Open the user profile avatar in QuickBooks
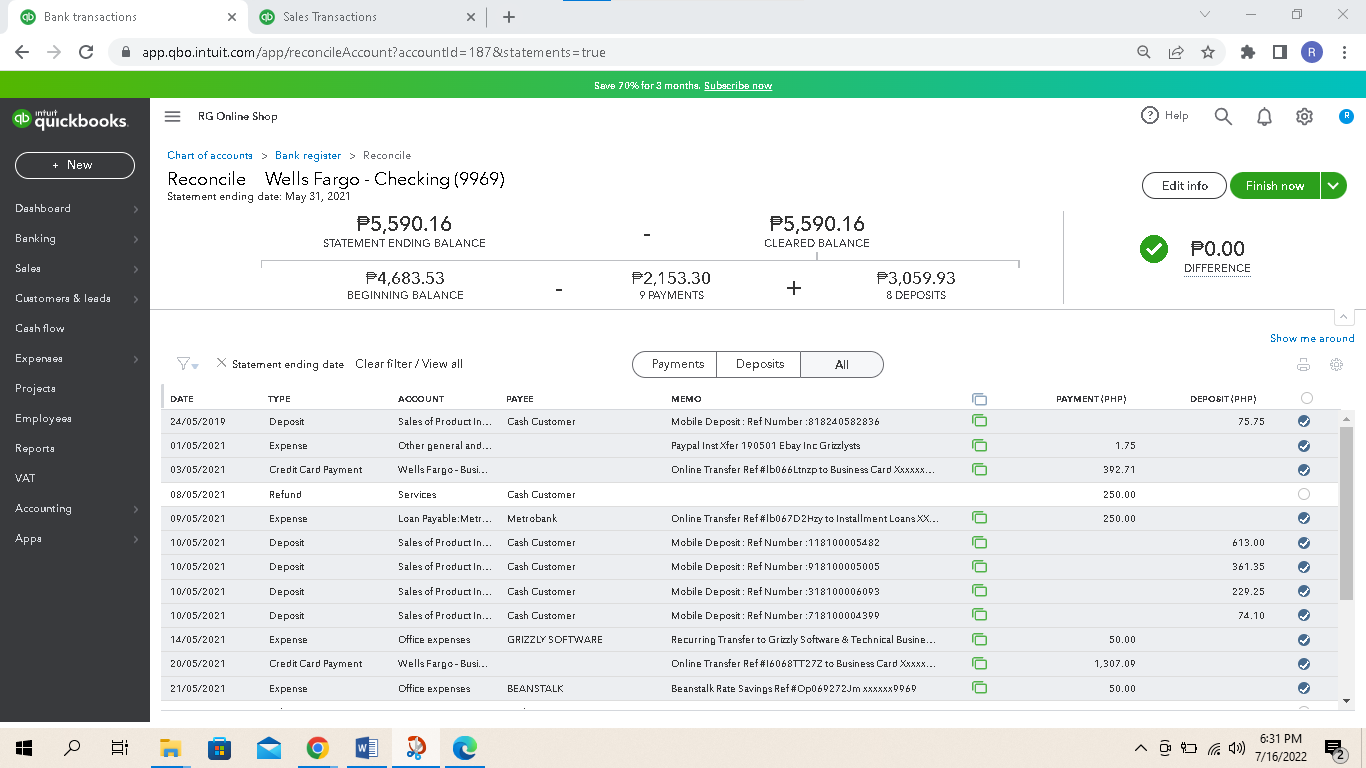This screenshot has height=768, width=1366. pos(1346,116)
